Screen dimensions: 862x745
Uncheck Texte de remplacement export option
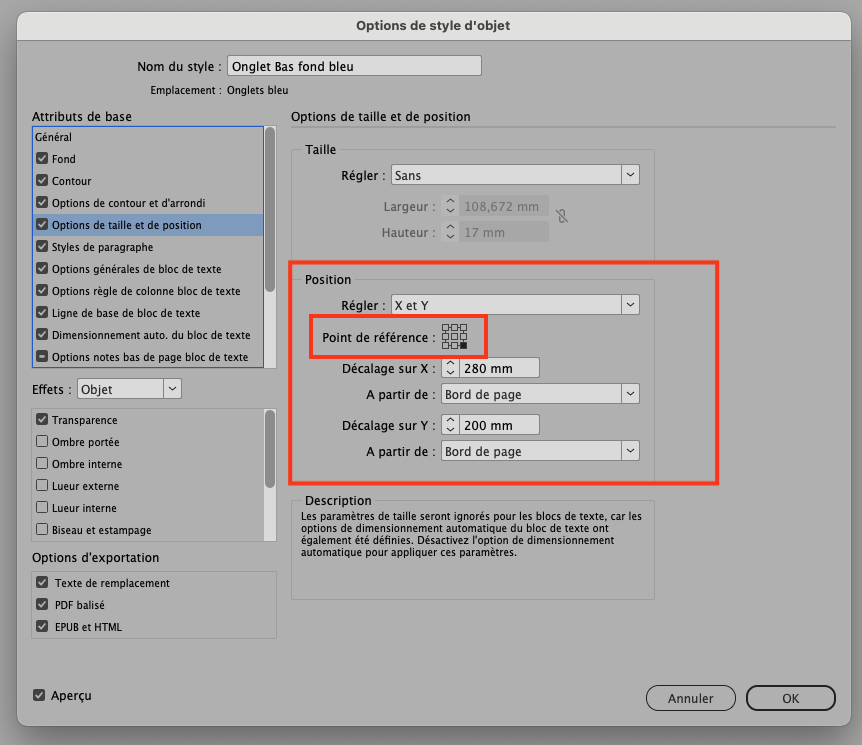[x=42, y=582]
